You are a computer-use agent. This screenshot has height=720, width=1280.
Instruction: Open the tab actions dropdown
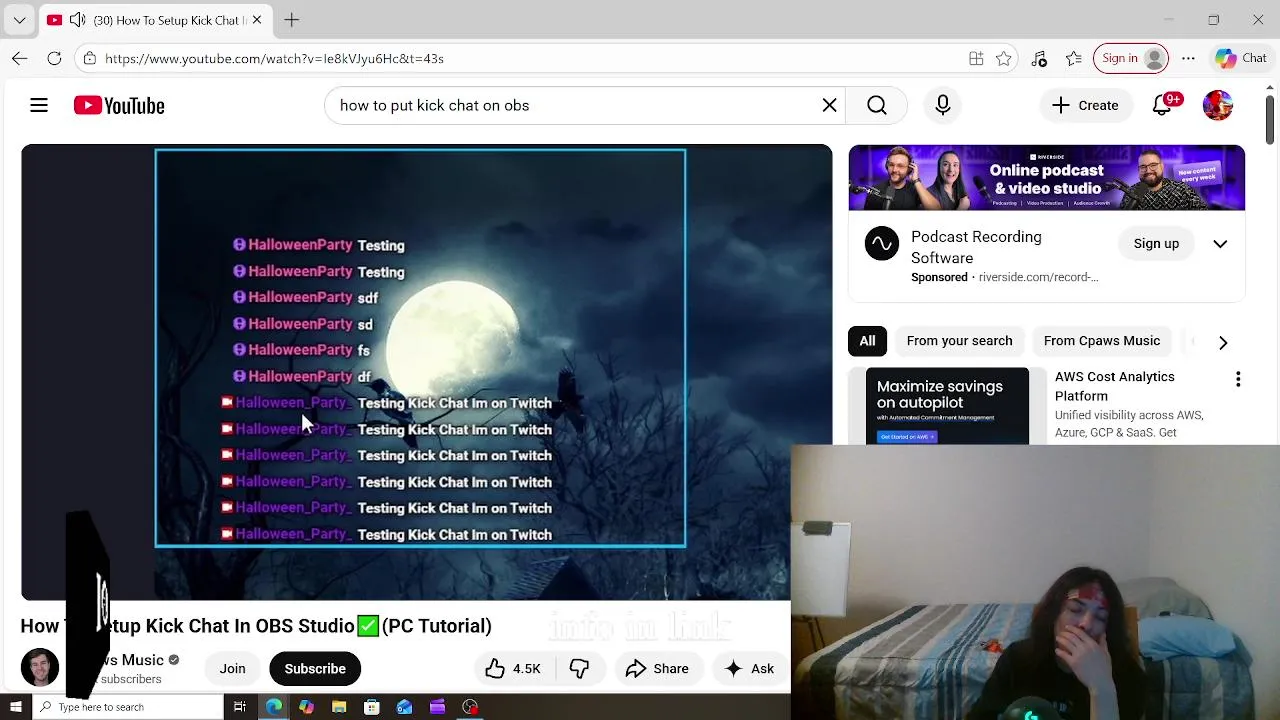pyautogui.click(x=19, y=20)
